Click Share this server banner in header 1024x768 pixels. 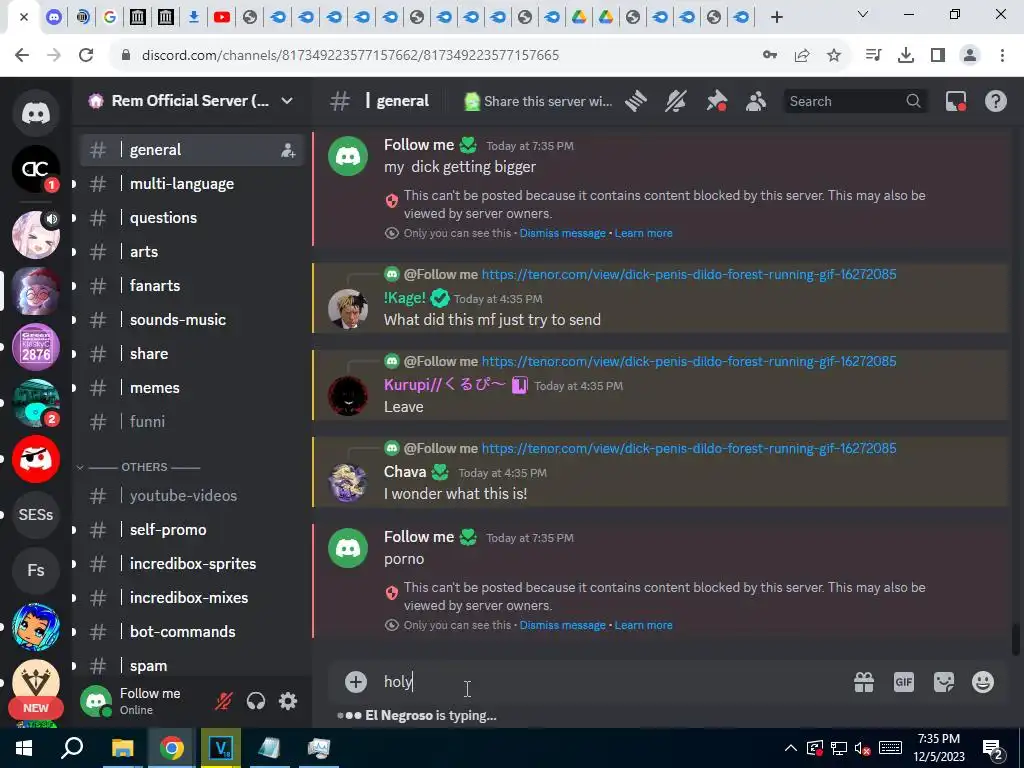coord(538,101)
